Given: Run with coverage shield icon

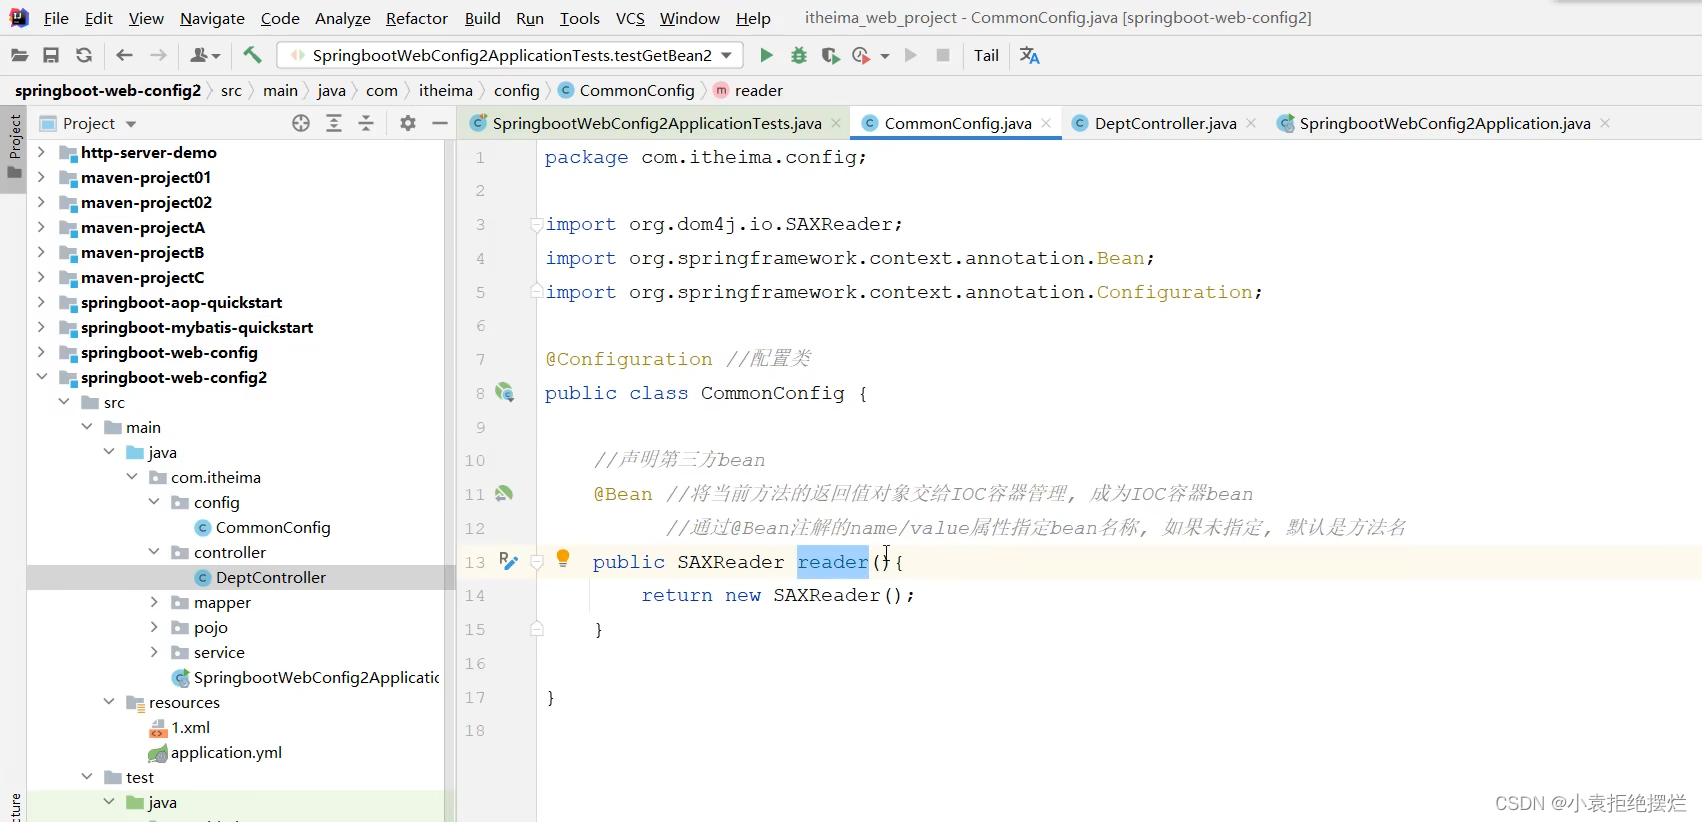Looking at the screenshot, I should [830, 55].
